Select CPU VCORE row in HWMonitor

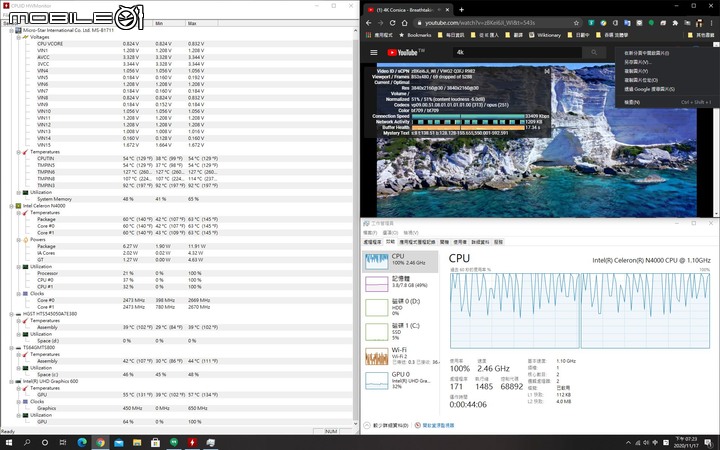click(177, 44)
